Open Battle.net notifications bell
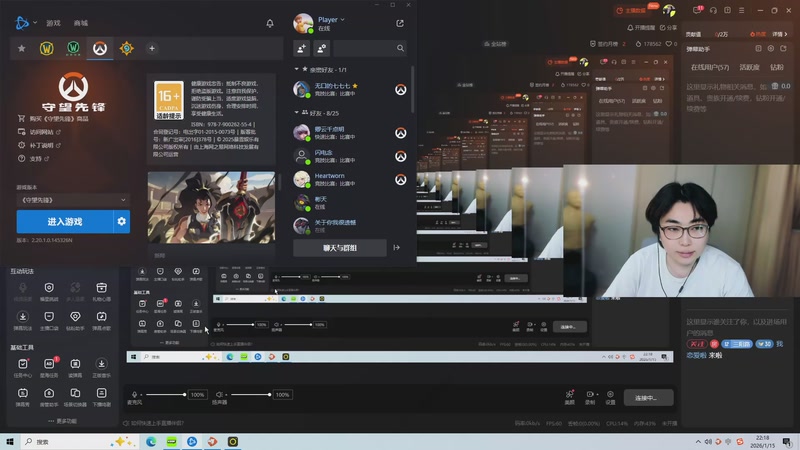800x450 pixels. (270, 23)
